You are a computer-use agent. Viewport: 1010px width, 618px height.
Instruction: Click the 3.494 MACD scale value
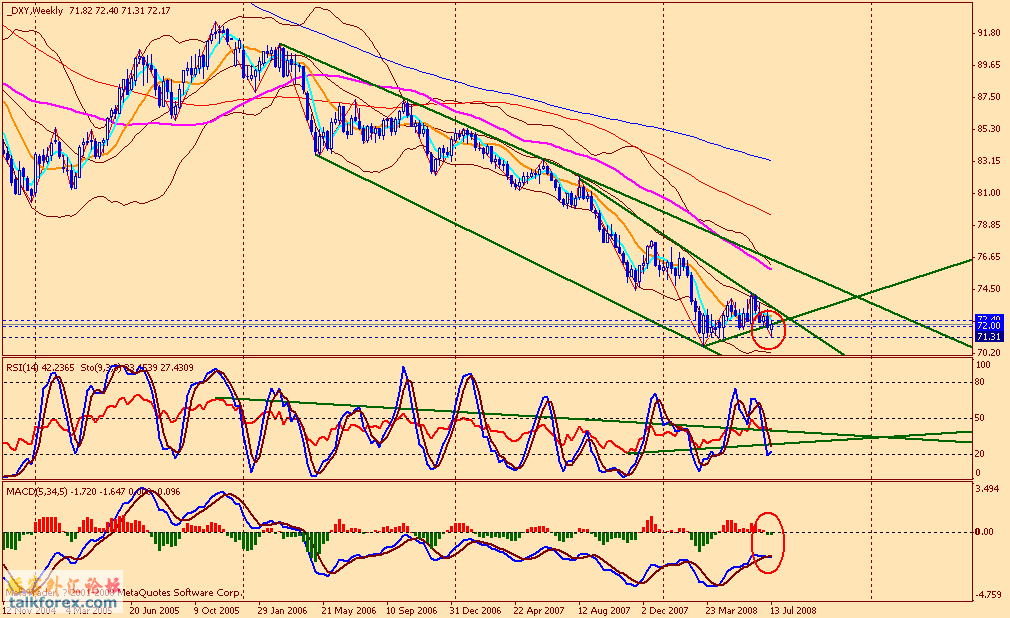(988, 489)
